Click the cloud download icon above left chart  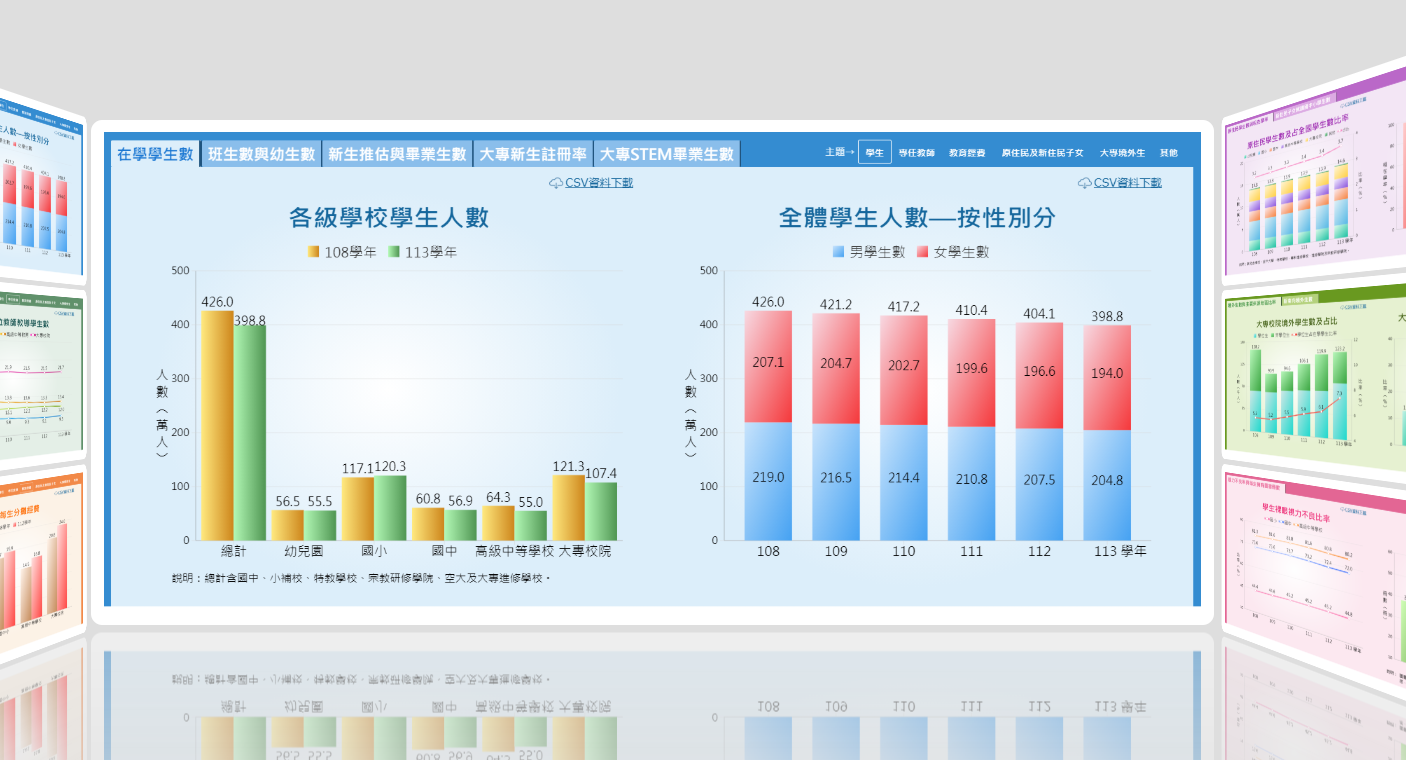[556, 183]
